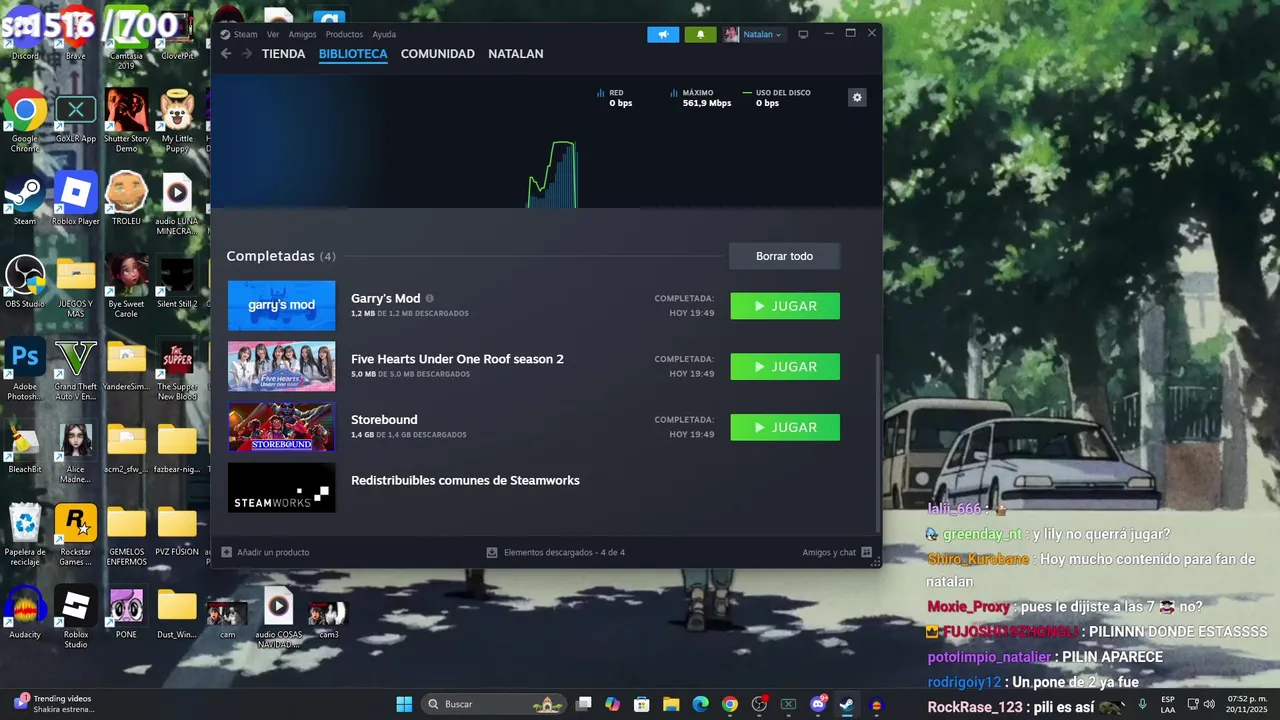
Task: Open the TROLEU desktop icon
Action: (x=126, y=200)
